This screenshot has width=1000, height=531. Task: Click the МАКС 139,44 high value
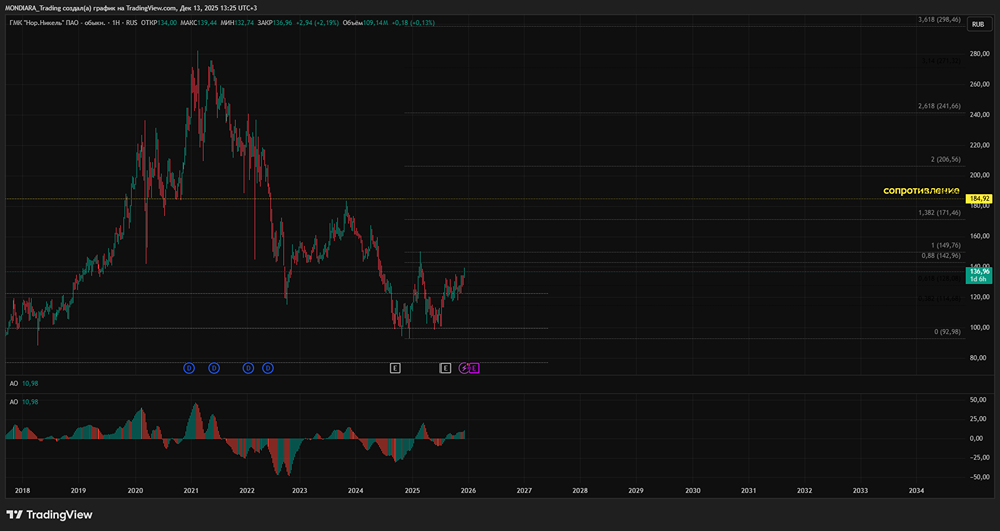pyautogui.click(x=199, y=23)
